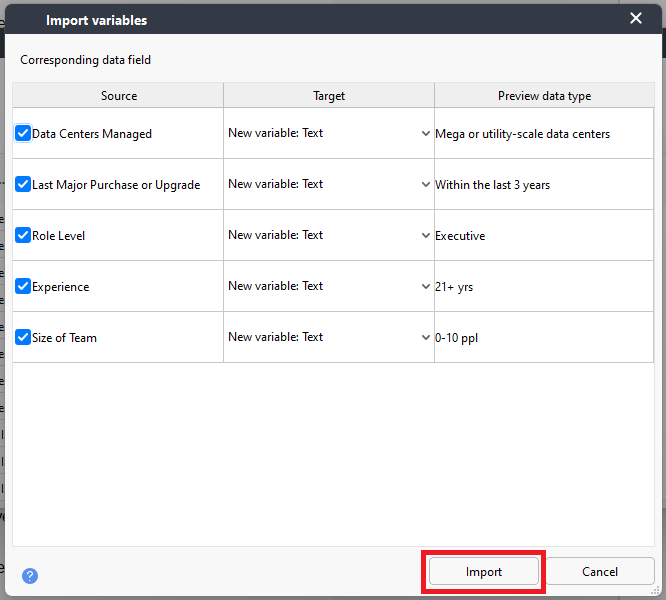
Task: Expand target dropdown for Role Level
Action: (x=329, y=235)
